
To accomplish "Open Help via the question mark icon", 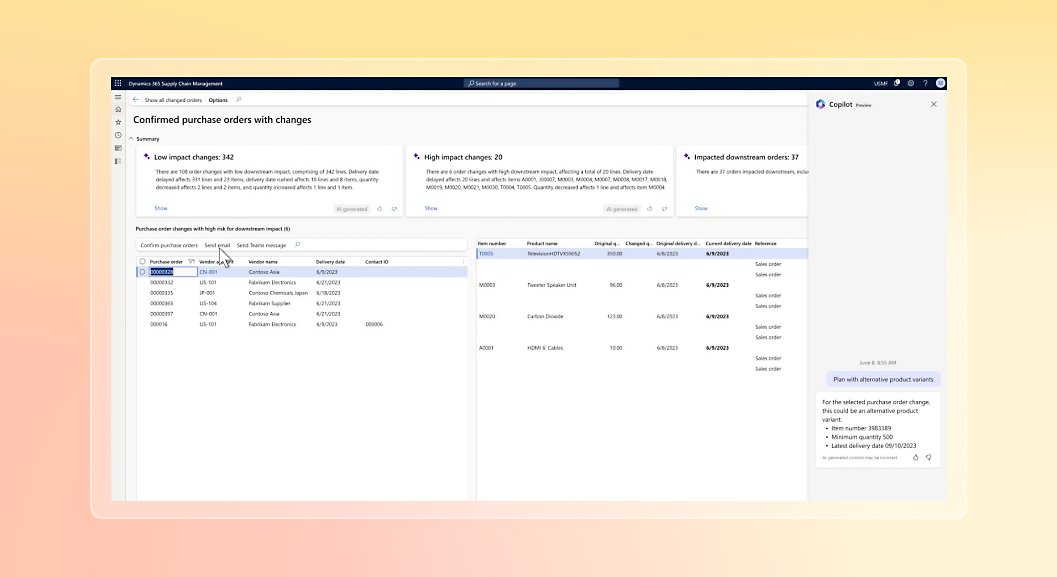I will tap(925, 83).
